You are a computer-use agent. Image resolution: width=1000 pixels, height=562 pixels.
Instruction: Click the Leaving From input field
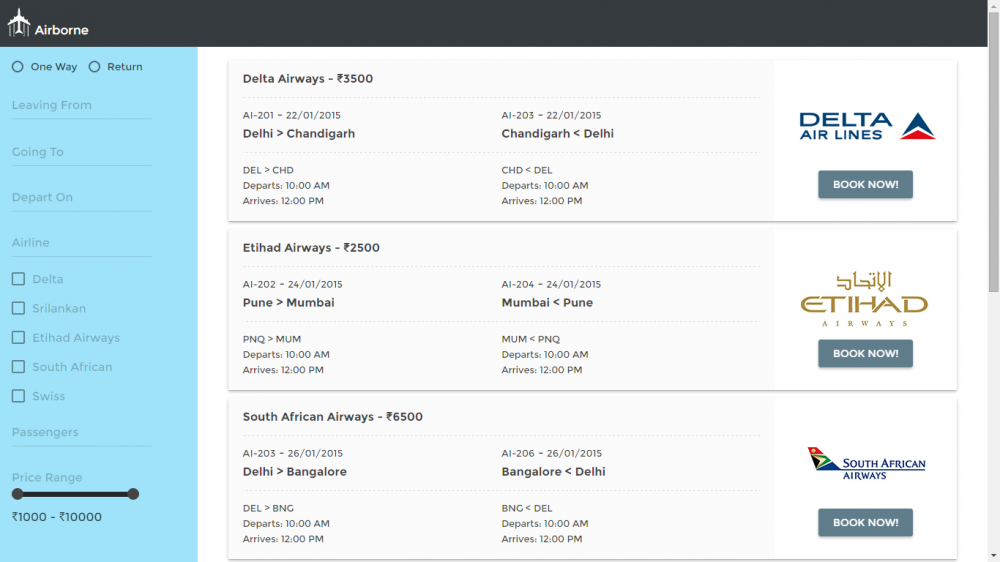(x=81, y=106)
